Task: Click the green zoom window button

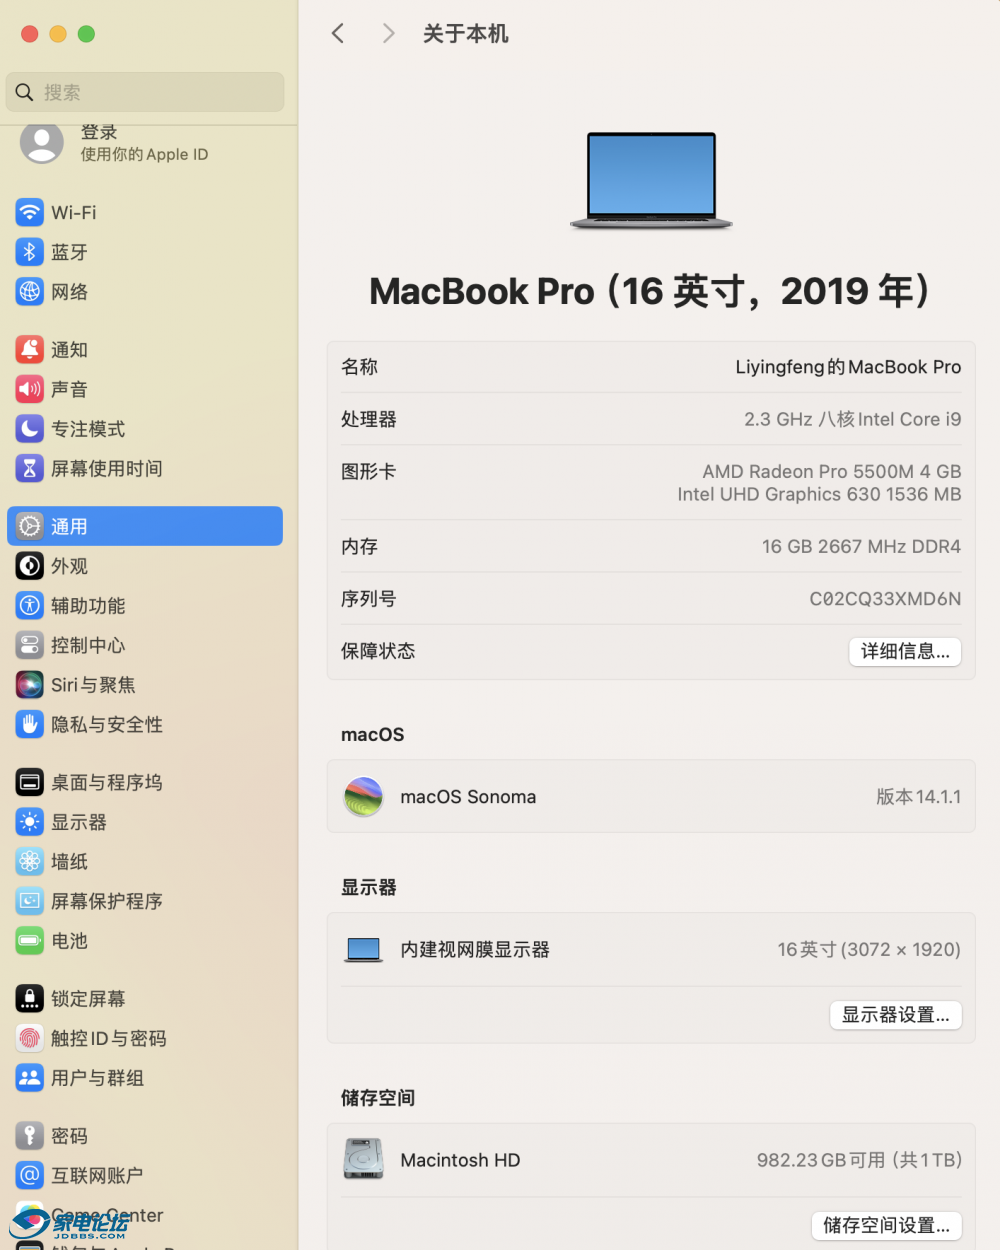Action: click(x=86, y=34)
